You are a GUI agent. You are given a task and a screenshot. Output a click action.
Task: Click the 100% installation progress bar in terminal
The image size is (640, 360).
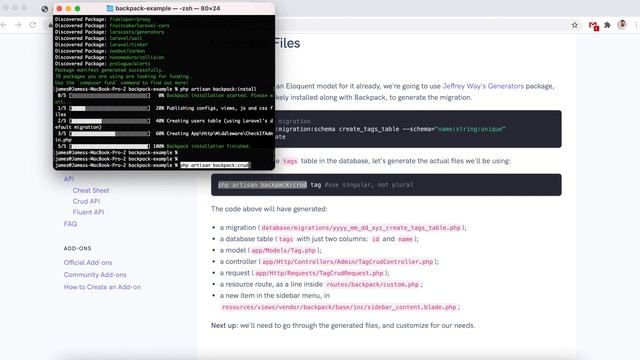pos(110,146)
